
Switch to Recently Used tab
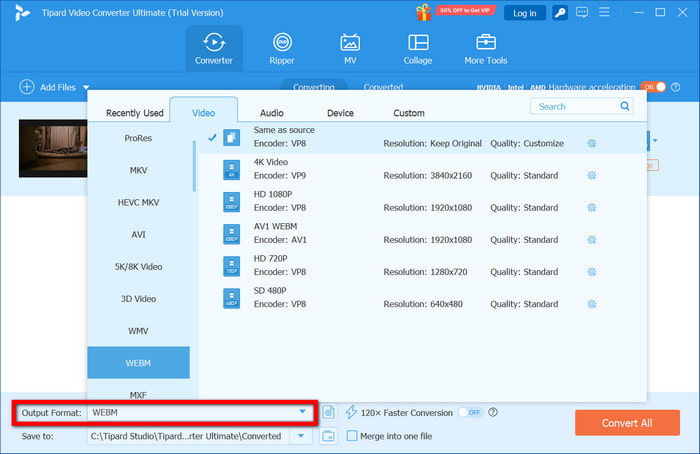[134, 113]
